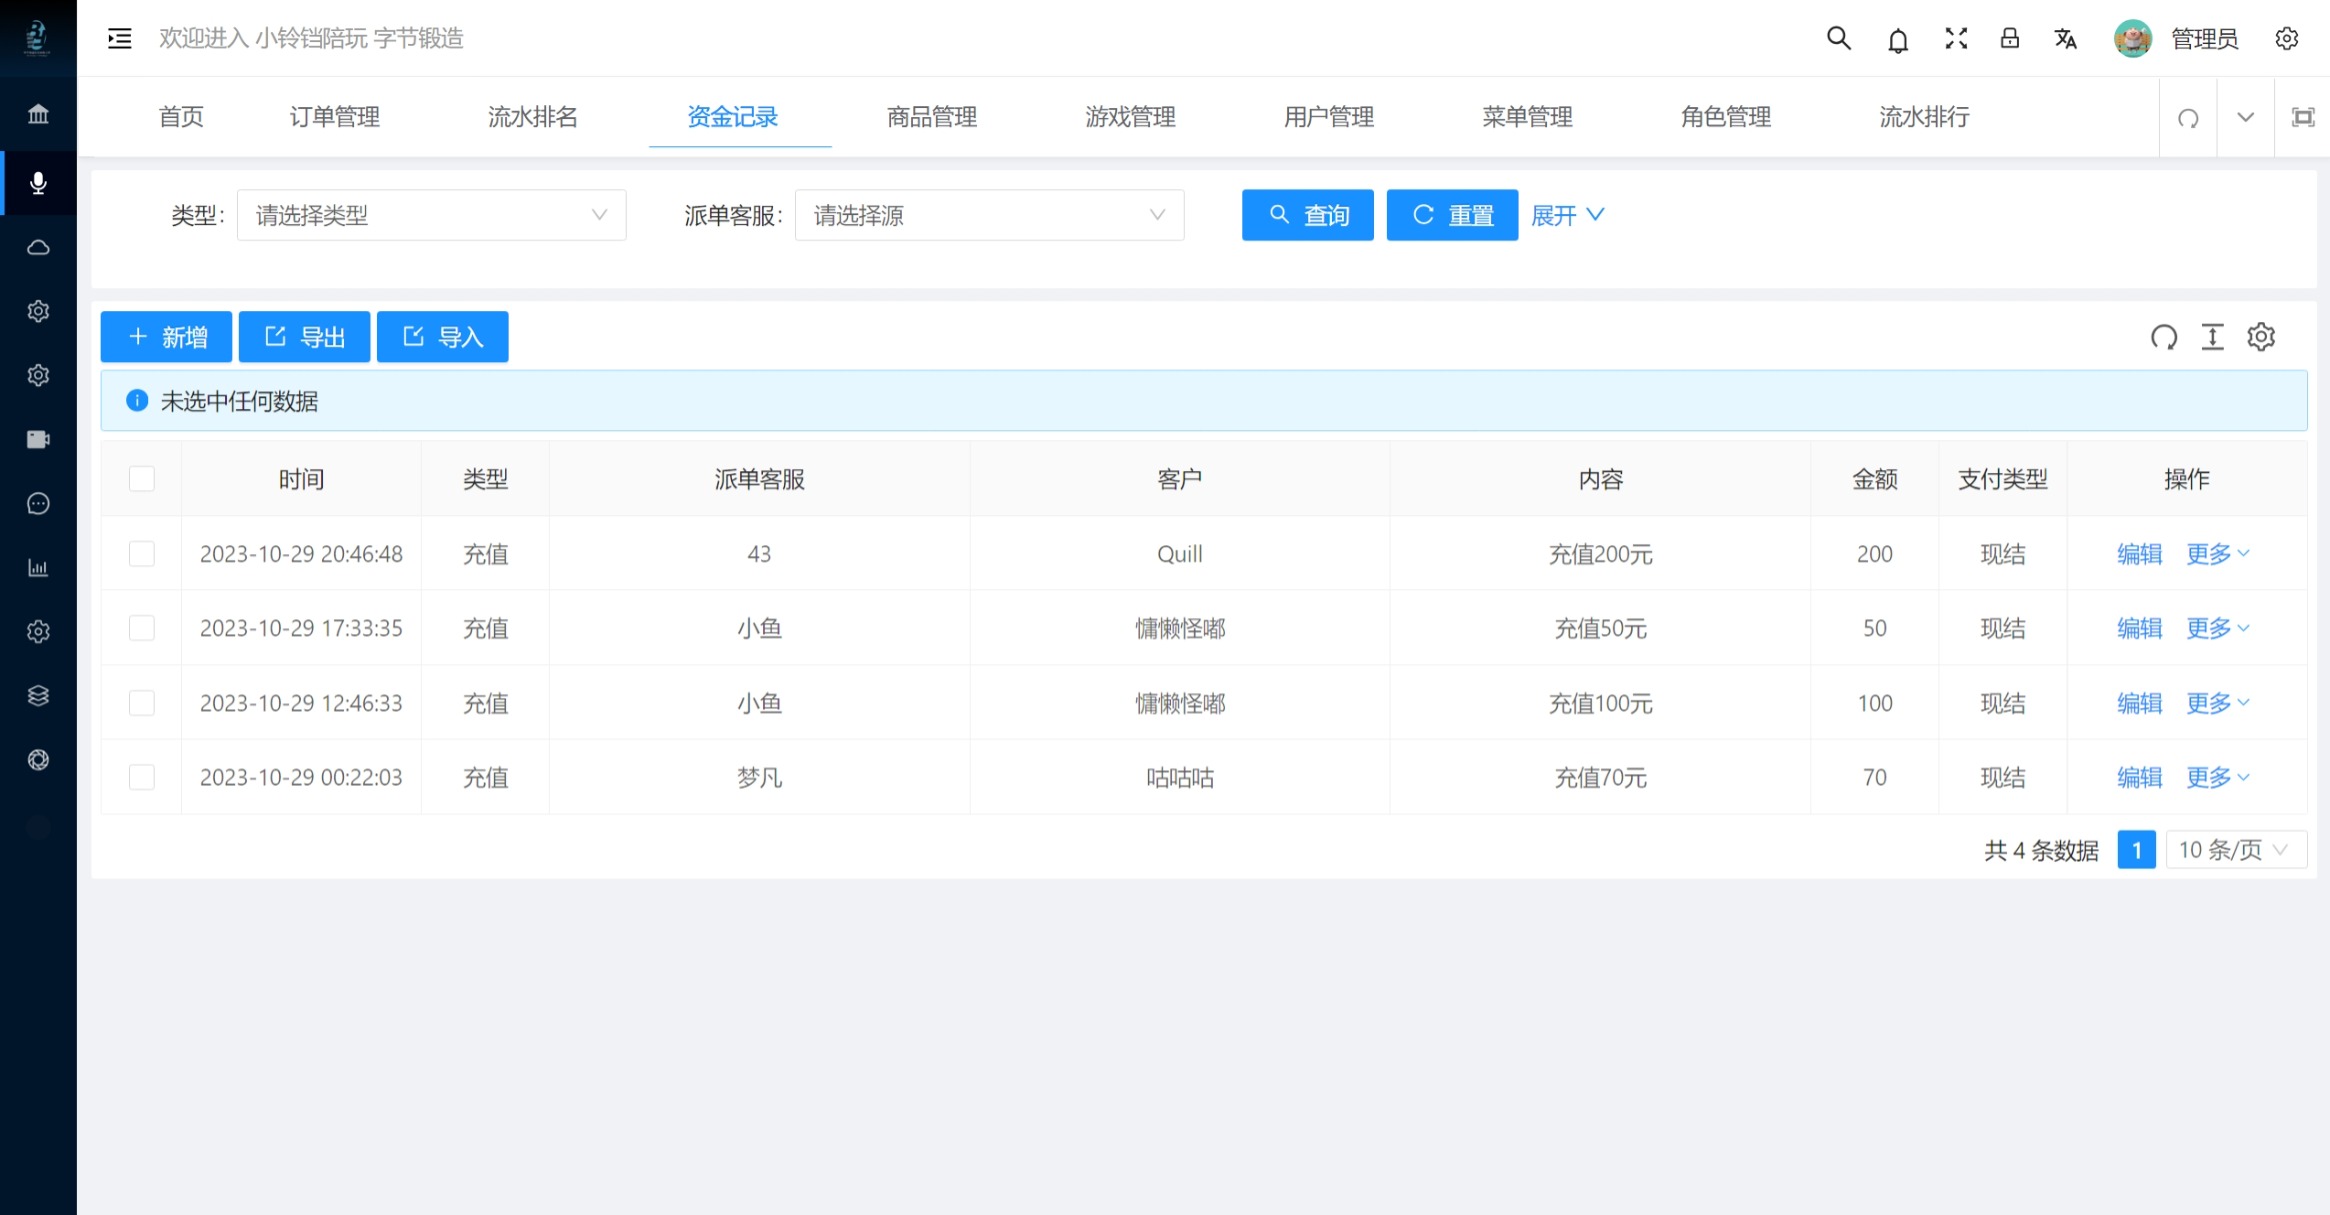
Task: Edit the 充值50元 record via 编辑
Action: click(x=2139, y=628)
